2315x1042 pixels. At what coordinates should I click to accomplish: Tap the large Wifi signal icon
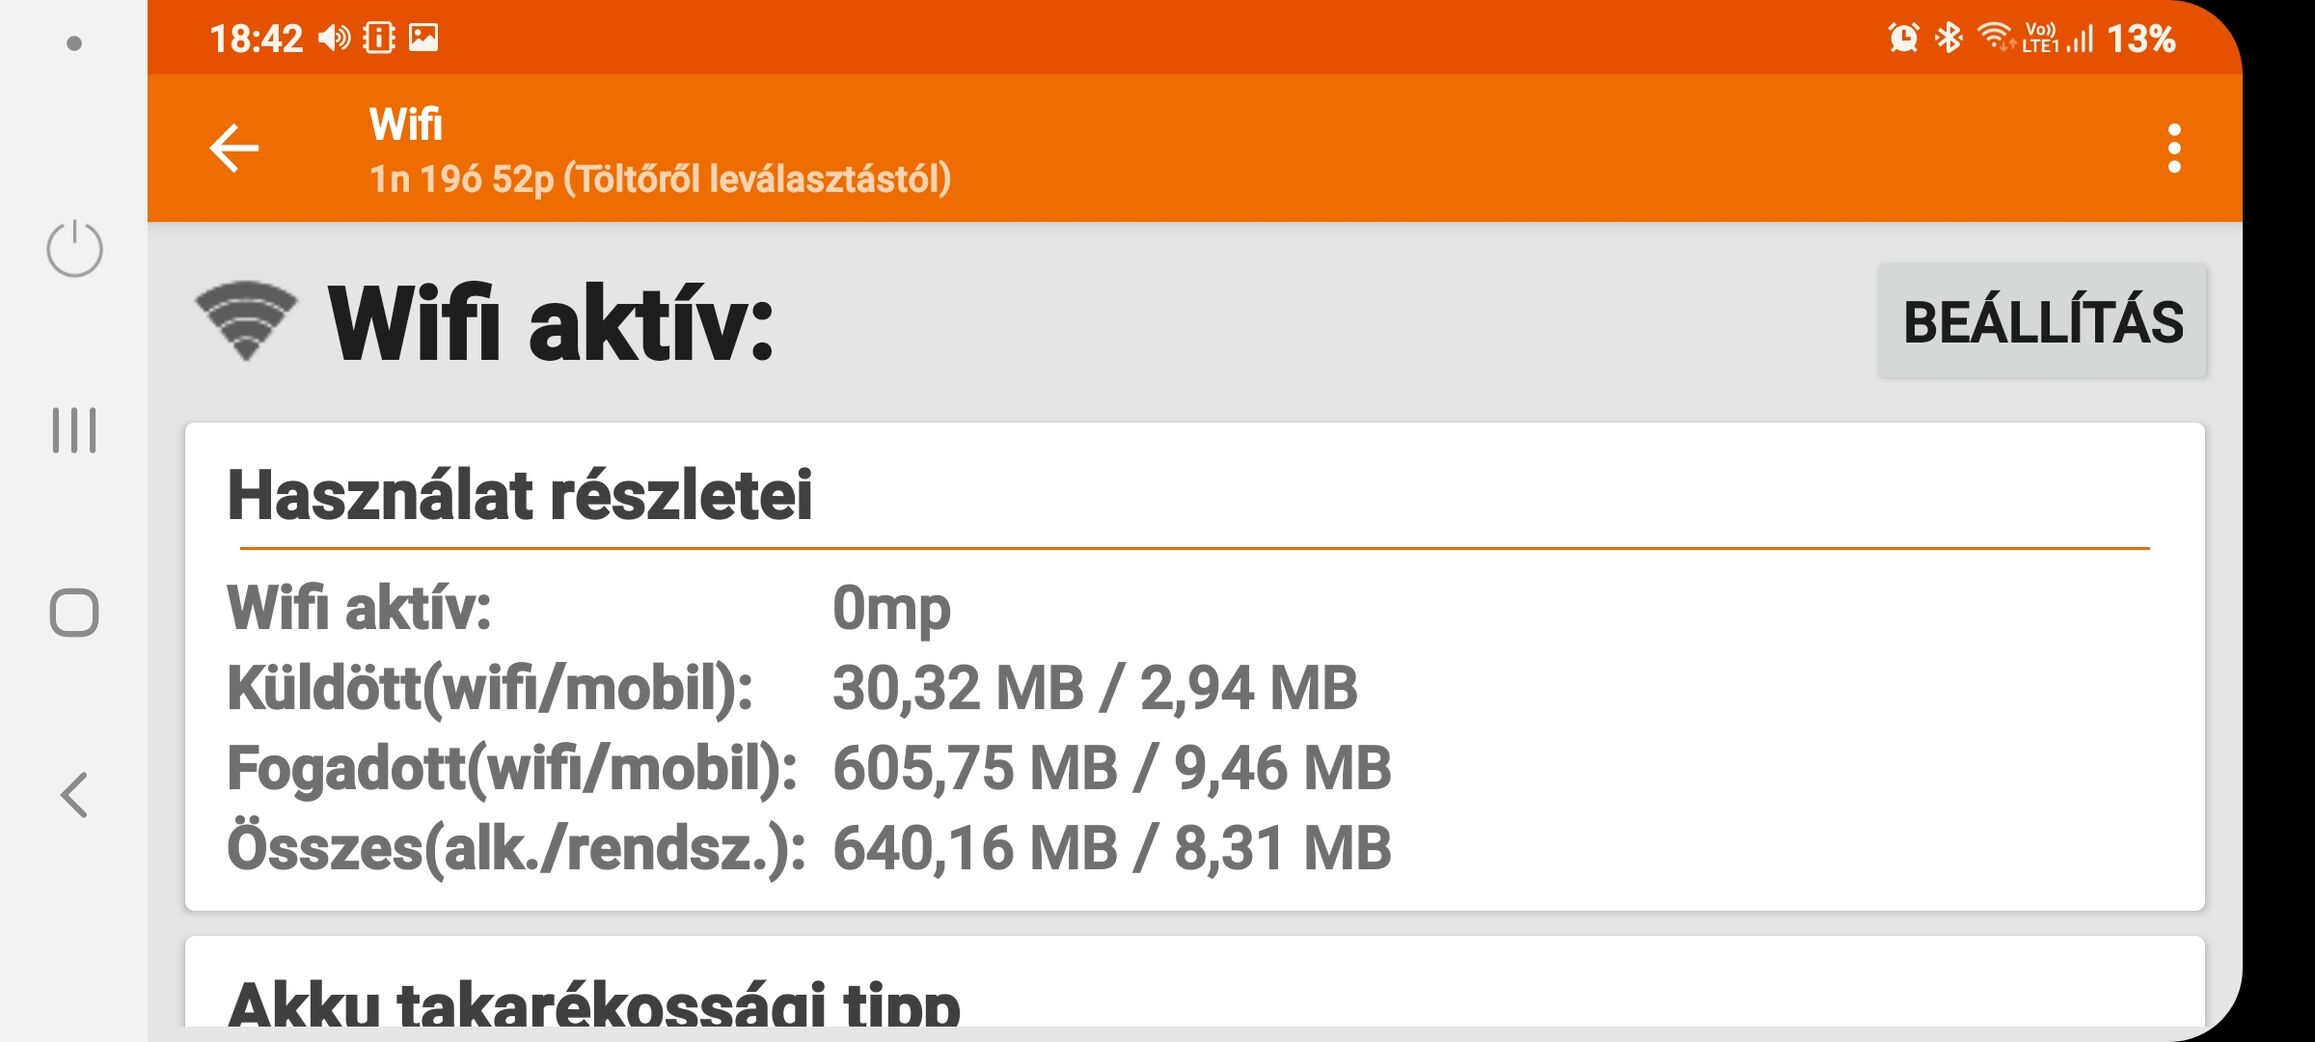click(246, 320)
